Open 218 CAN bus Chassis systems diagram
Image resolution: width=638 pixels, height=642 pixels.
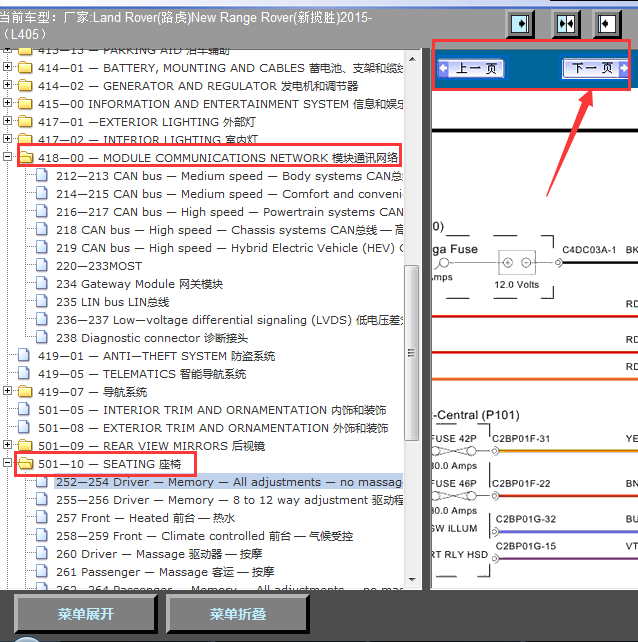[229, 230]
